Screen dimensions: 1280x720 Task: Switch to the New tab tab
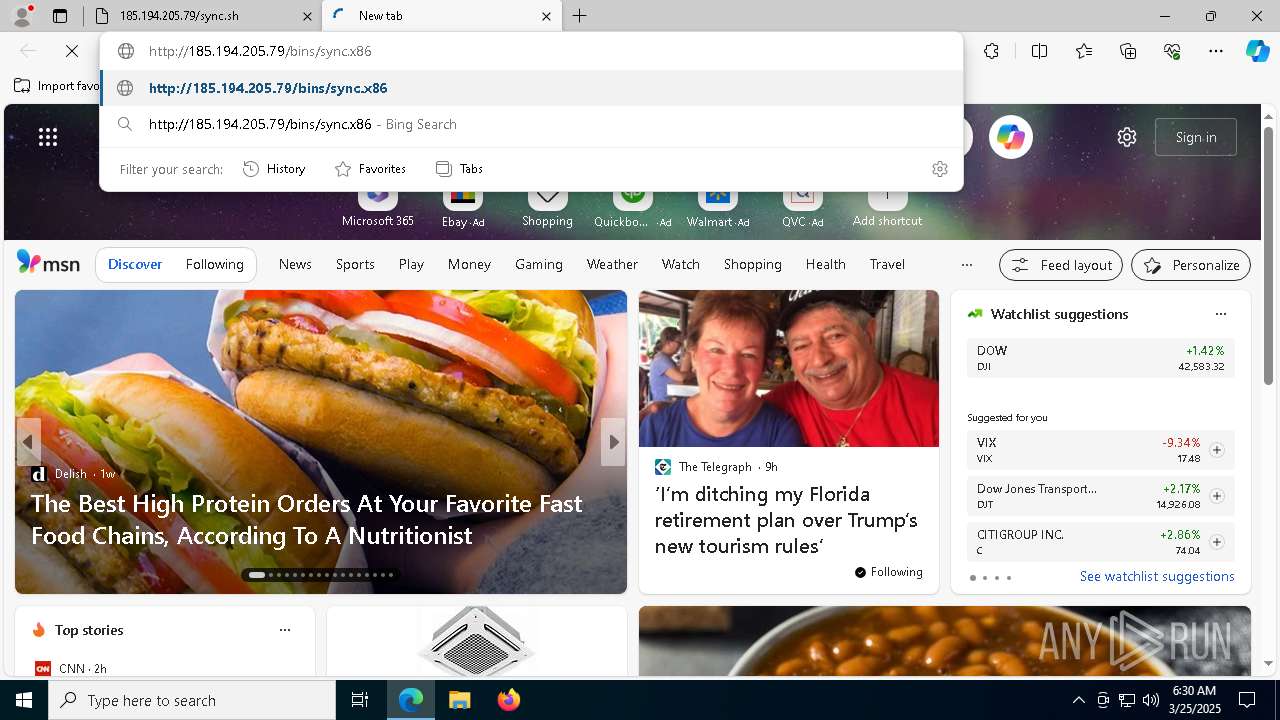[441, 16]
